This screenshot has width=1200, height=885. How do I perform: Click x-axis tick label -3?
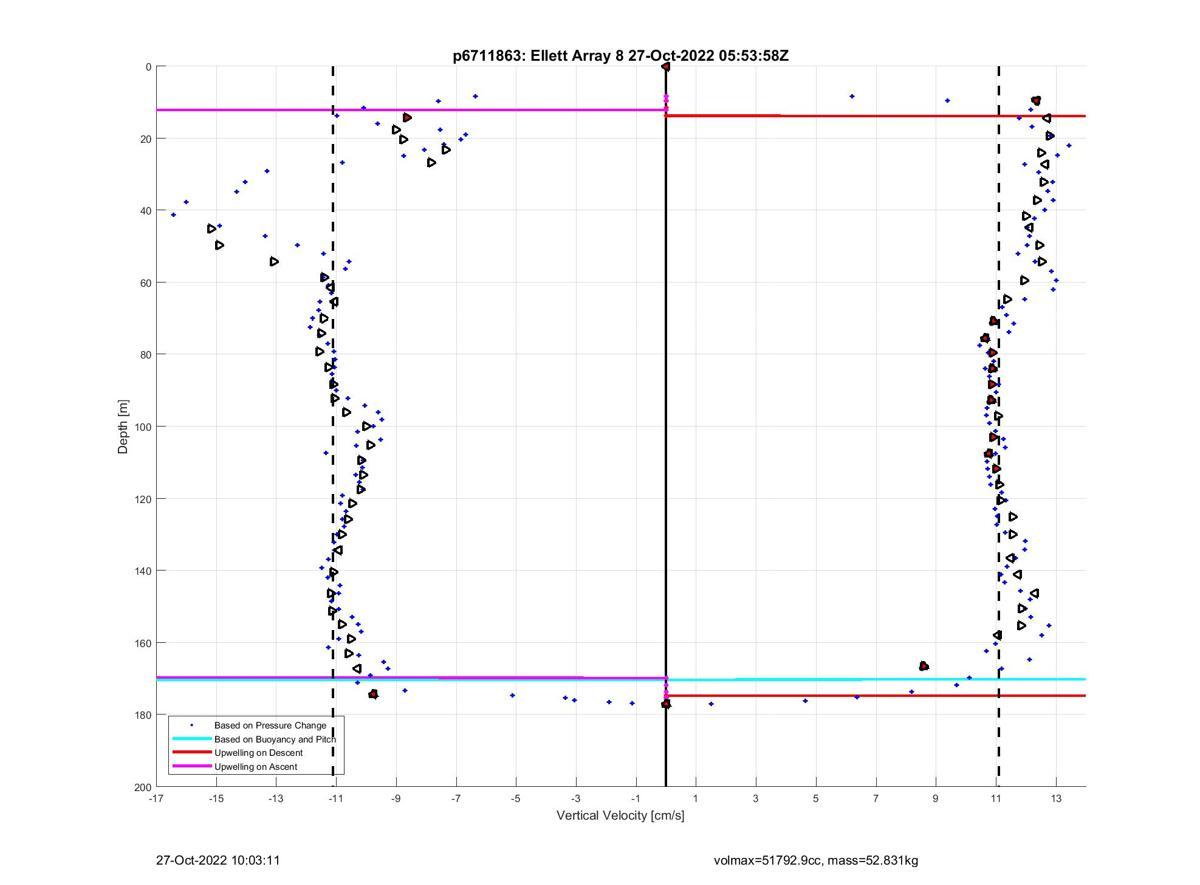[576, 797]
